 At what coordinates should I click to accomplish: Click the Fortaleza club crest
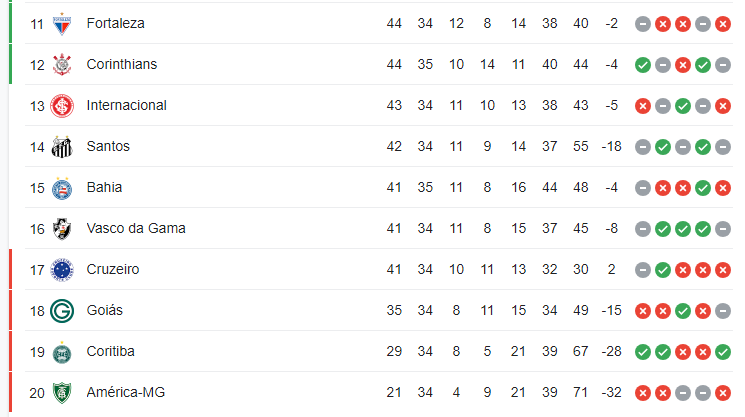[x=62, y=24]
